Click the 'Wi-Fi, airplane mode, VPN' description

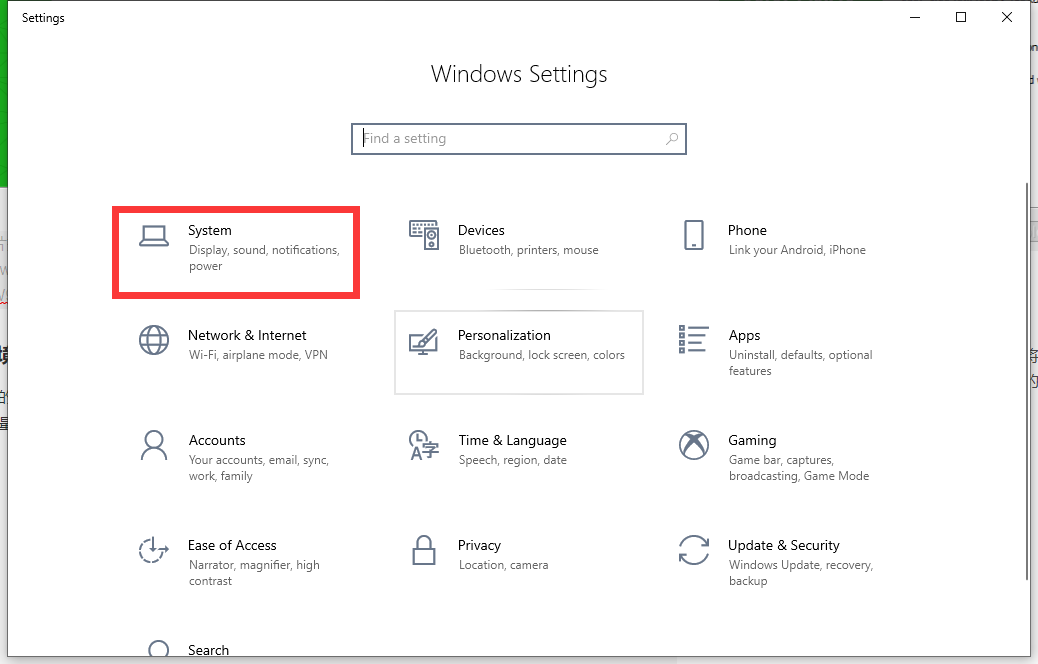pyautogui.click(x=258, y=355)
